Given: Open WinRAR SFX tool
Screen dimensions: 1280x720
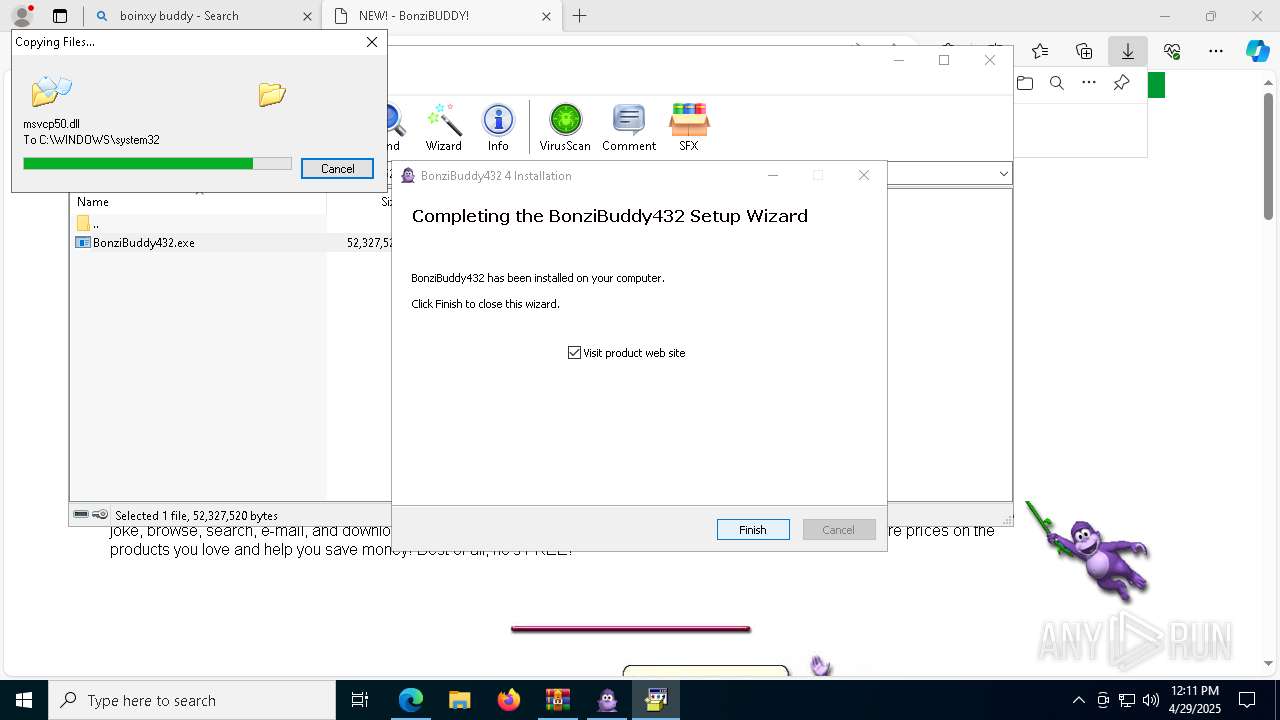Looking at the screenshot, I should 689,127.
